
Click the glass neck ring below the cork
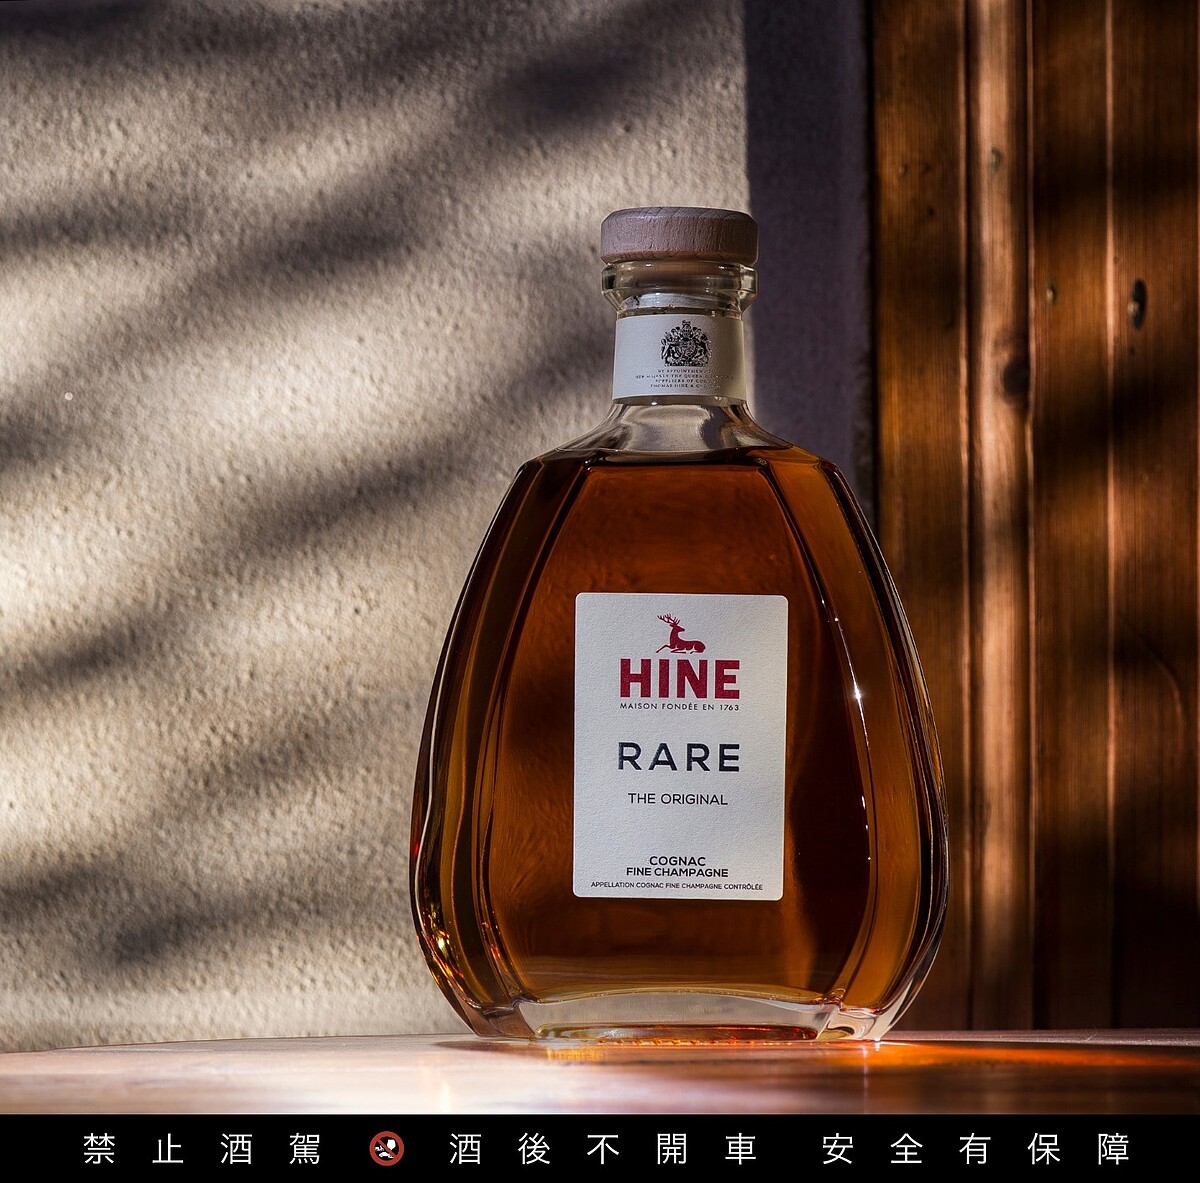tap(679, 284)
